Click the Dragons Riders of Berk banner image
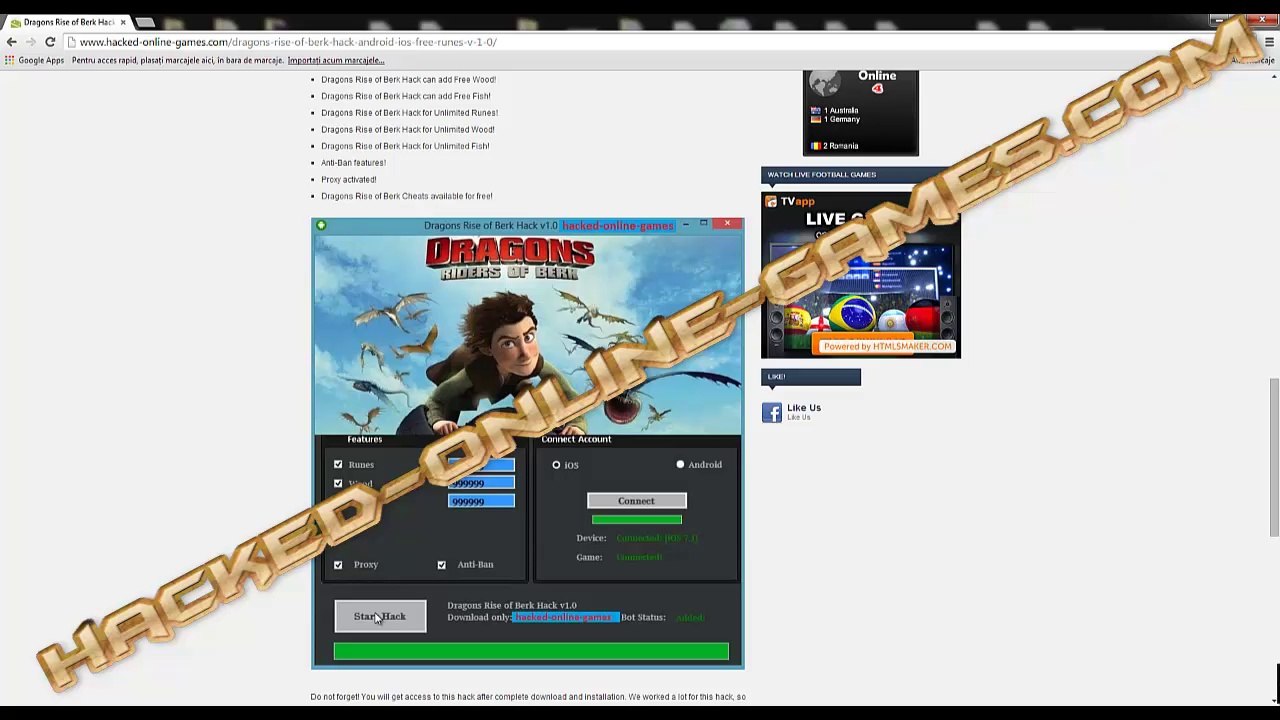 click(528, 334)
